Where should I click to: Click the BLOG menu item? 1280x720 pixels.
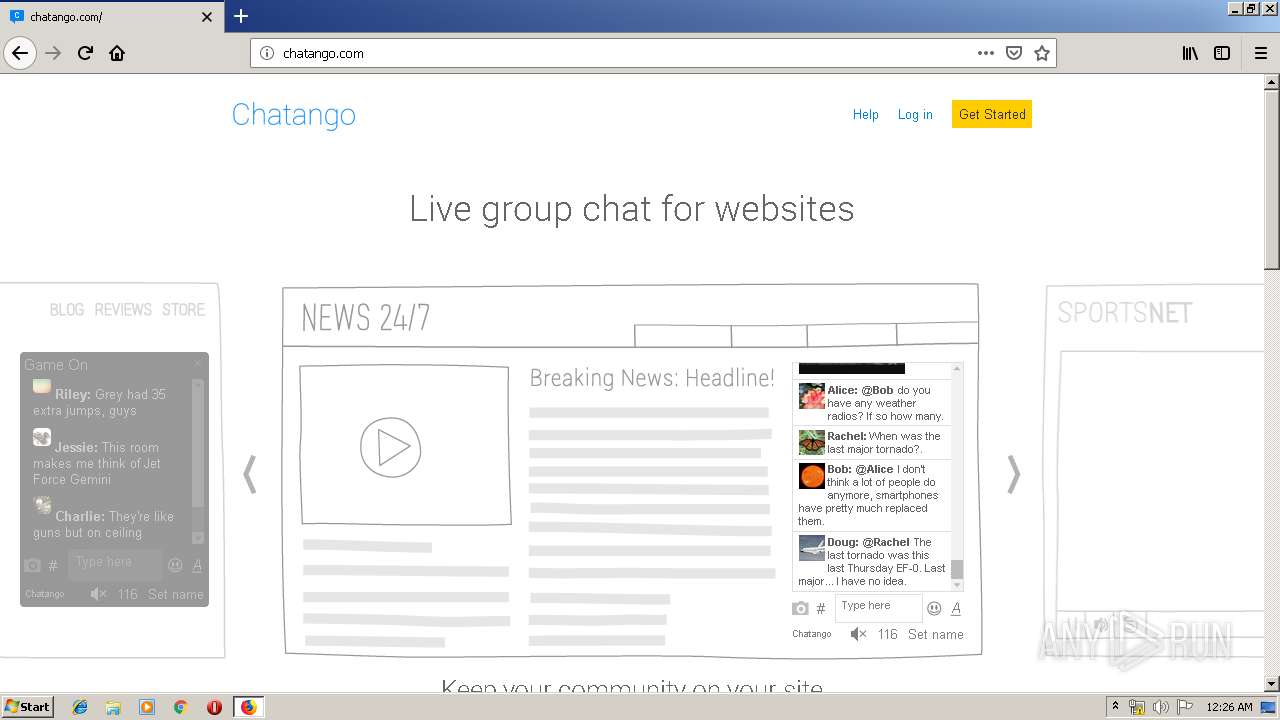coord(67,310)
